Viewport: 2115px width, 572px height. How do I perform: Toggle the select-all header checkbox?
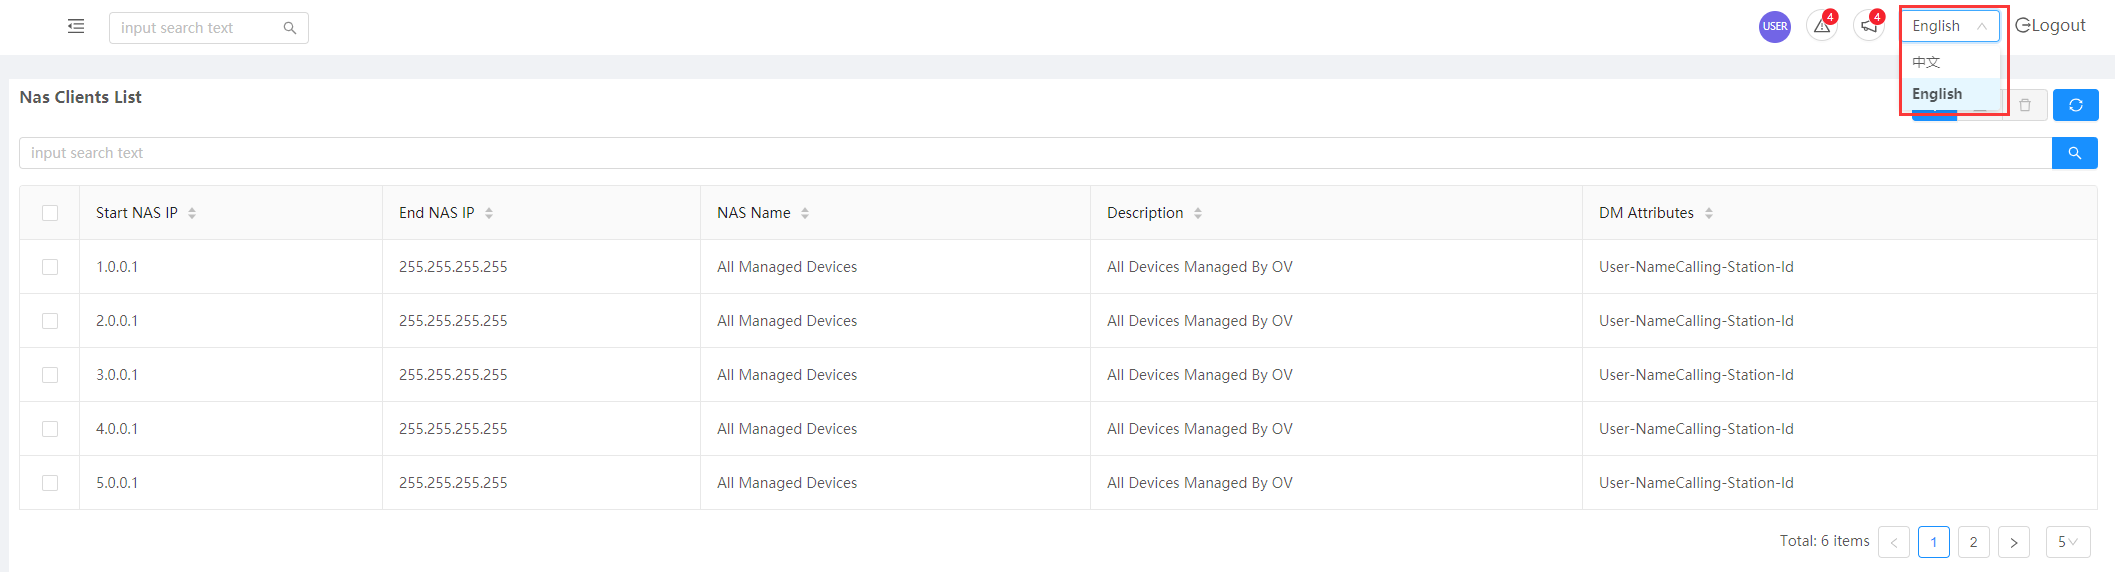click(50, 213)
